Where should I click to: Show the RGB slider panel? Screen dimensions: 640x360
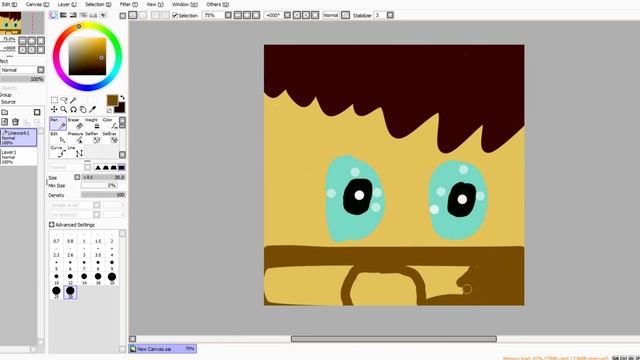[63, 15]
